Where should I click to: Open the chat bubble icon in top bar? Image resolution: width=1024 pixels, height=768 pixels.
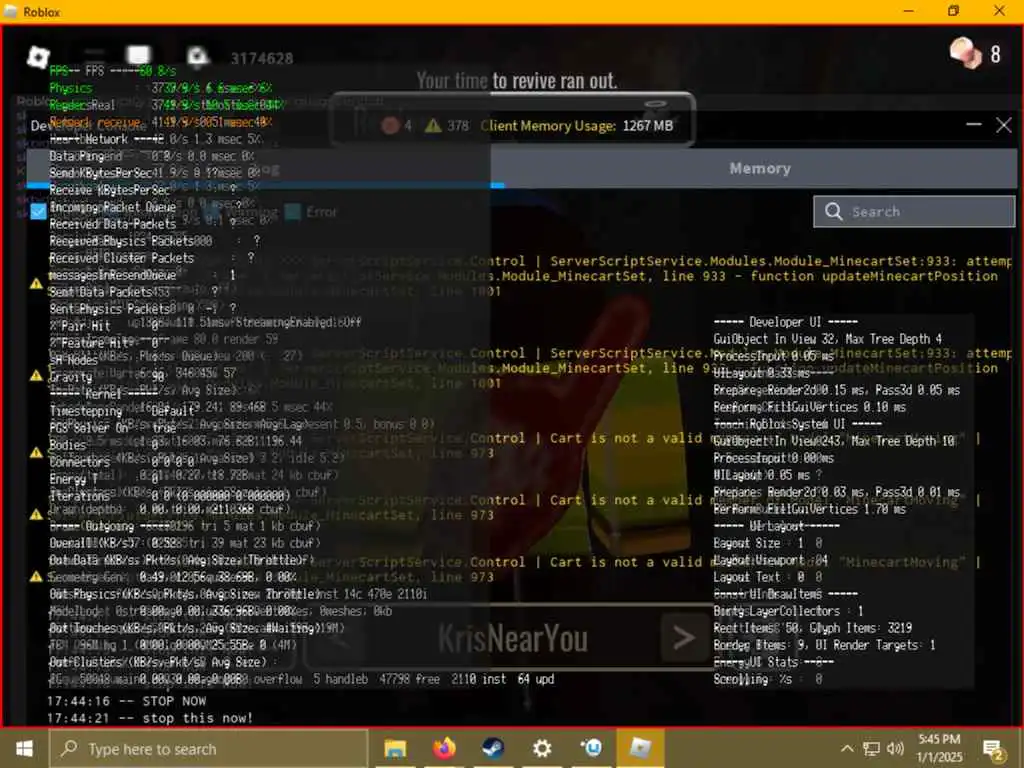[x=138, y=56]
